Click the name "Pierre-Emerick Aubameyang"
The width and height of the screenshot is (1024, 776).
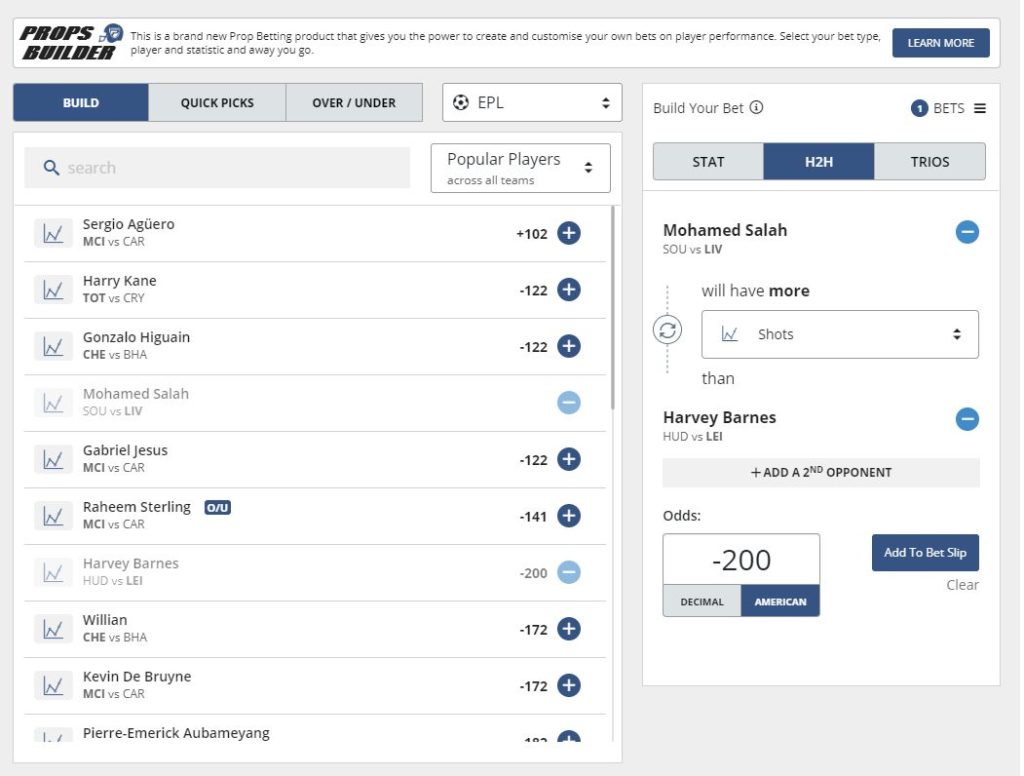176,733
